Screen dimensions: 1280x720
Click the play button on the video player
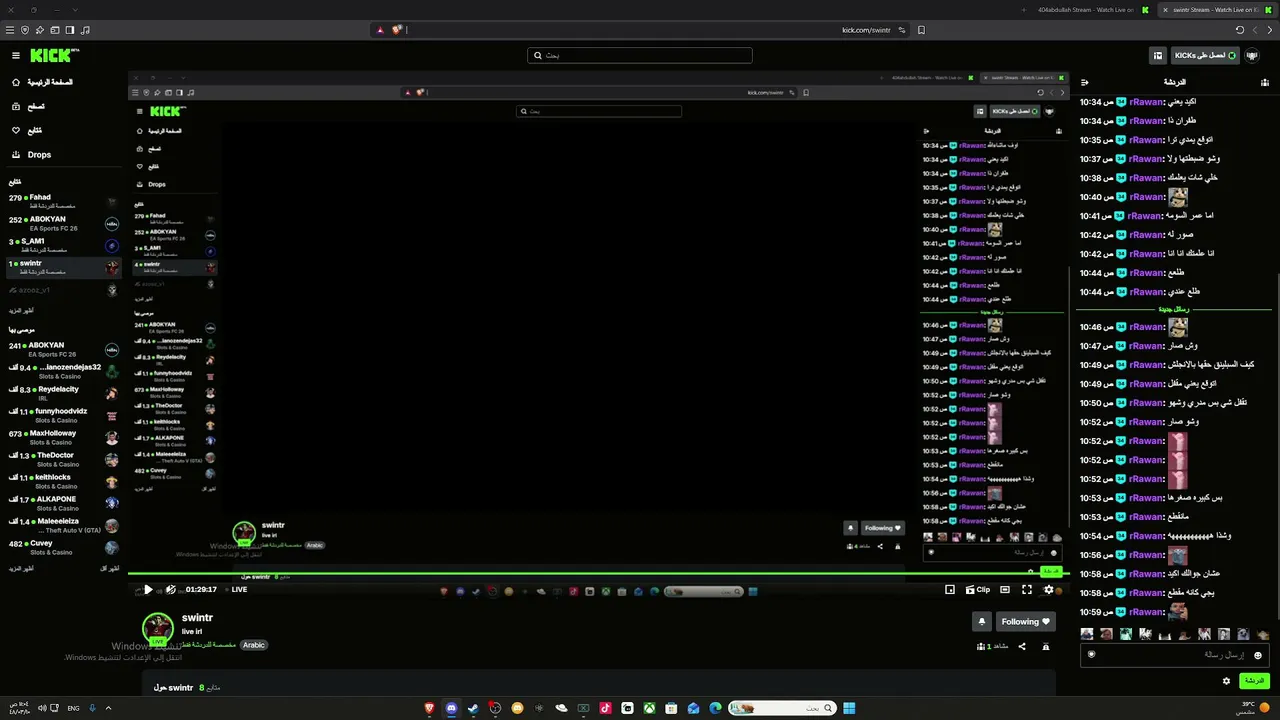coord(148,590)
